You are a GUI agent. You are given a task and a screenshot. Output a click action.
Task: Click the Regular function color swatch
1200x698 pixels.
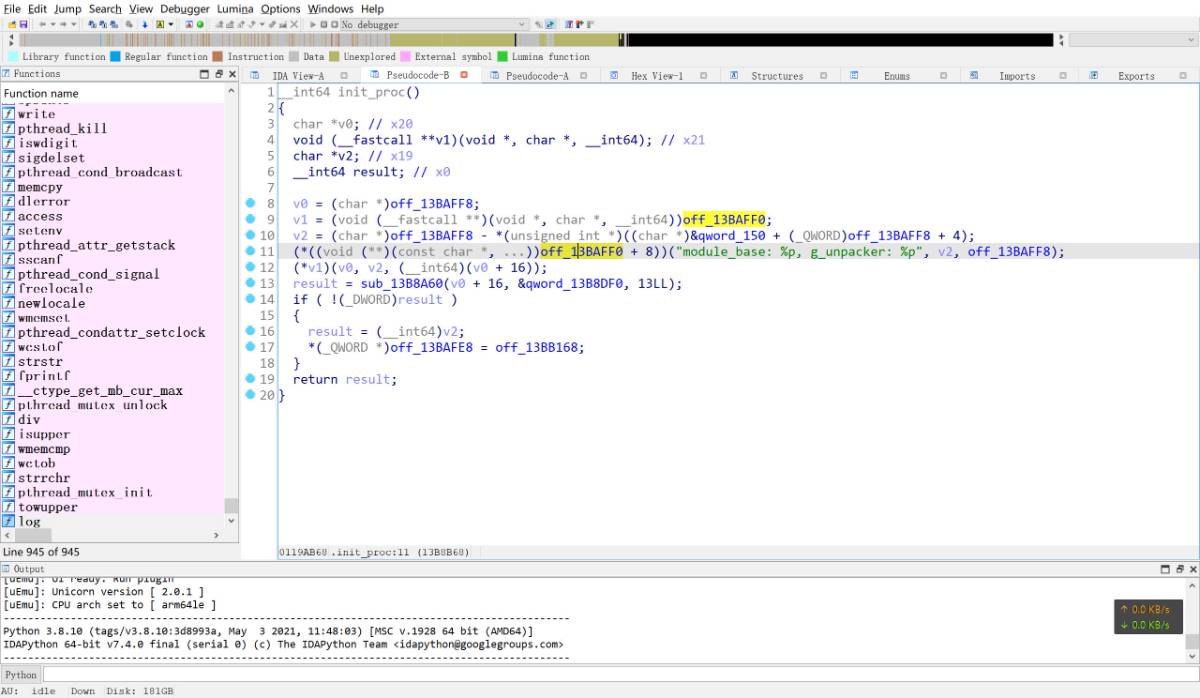point(116,57)
